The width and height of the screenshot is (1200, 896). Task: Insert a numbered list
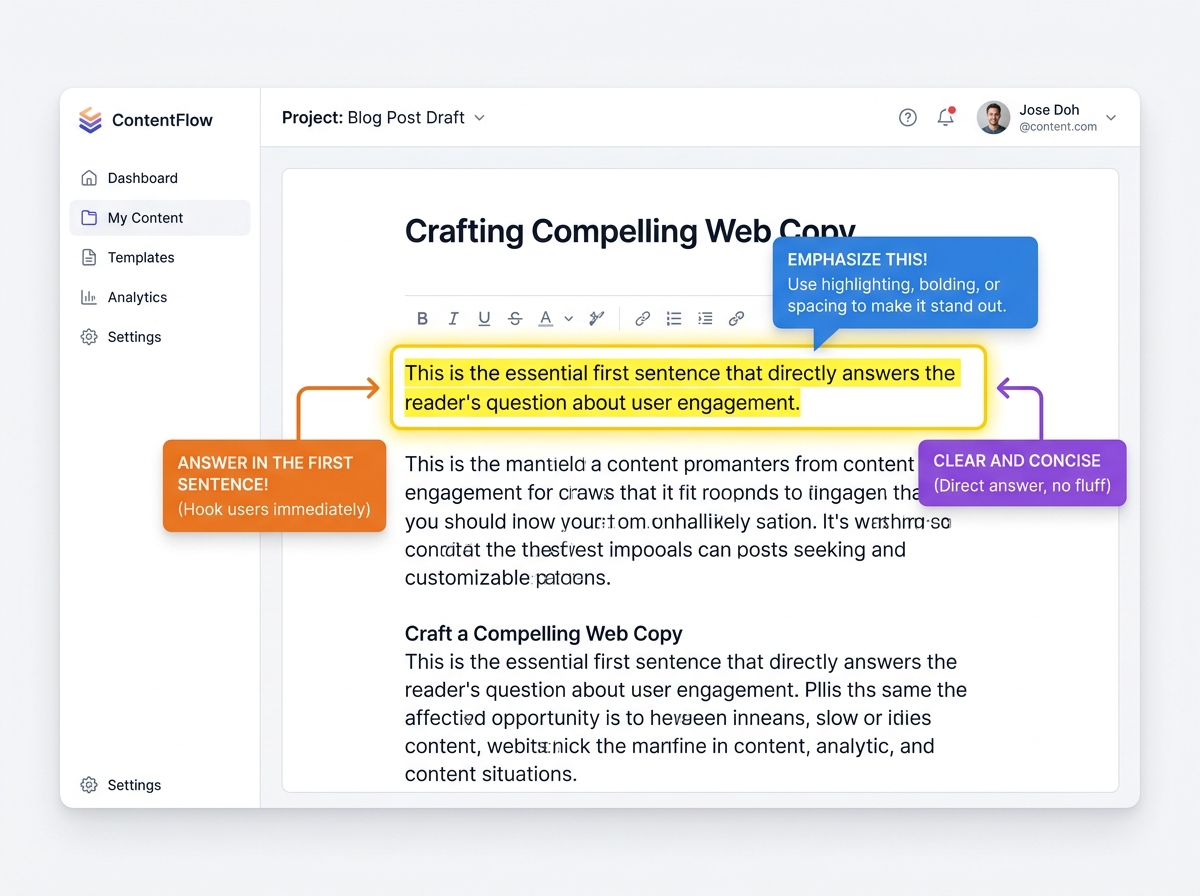705,318
